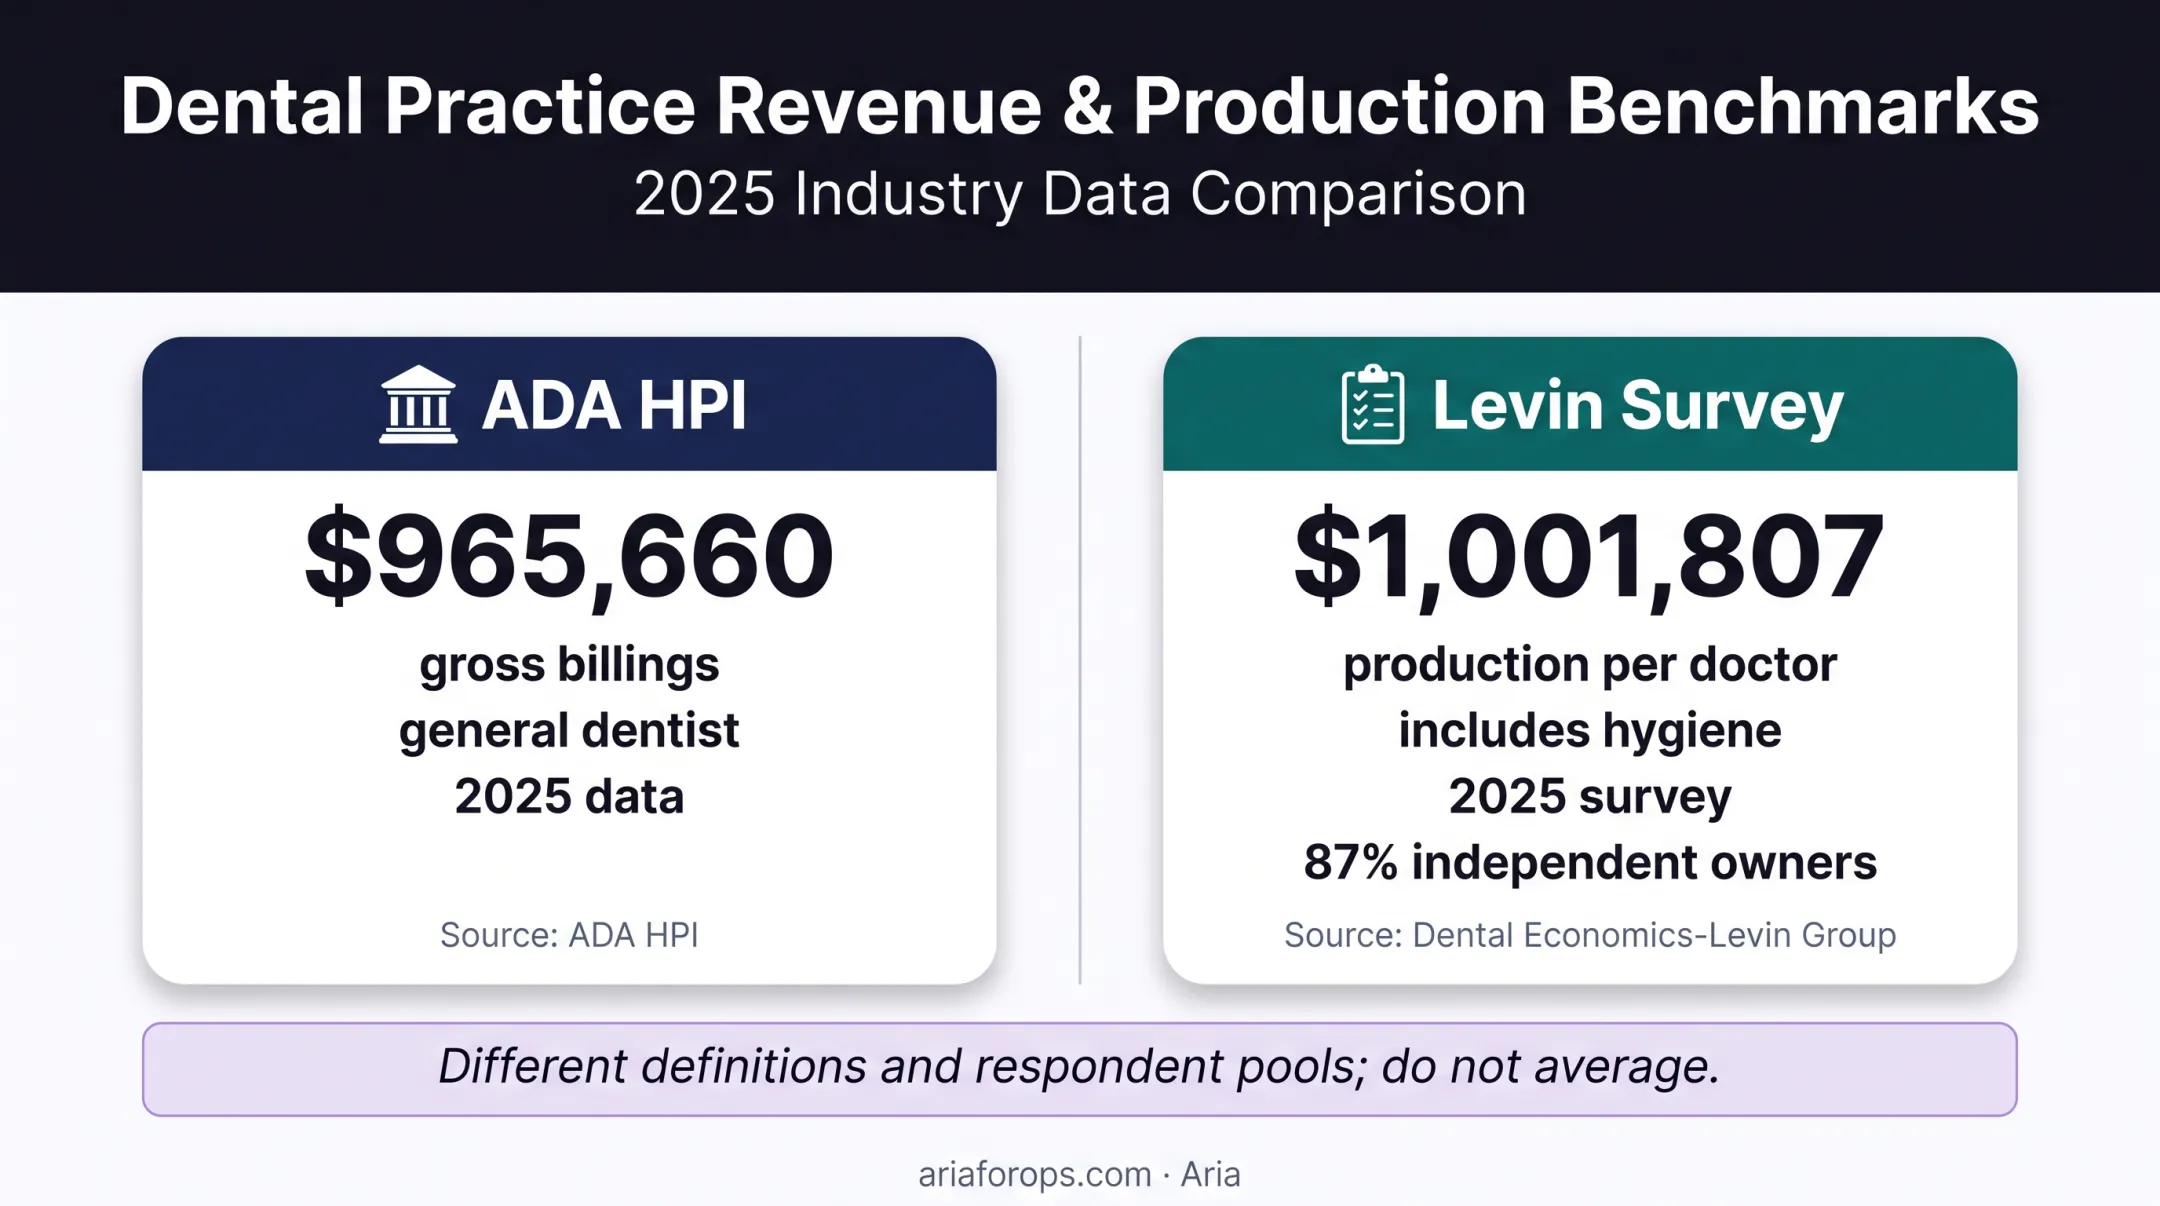Select the 'Levin Survey' card header text
The height and width of the screenshot is (1206, 2160).
1637,406
